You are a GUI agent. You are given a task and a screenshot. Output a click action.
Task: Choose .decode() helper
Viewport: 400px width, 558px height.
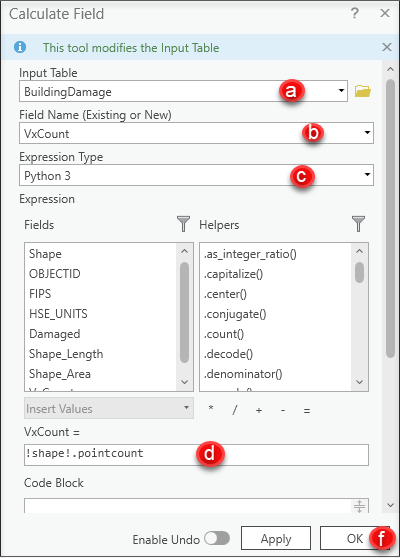pyautogui.click(x=228, y=354)
